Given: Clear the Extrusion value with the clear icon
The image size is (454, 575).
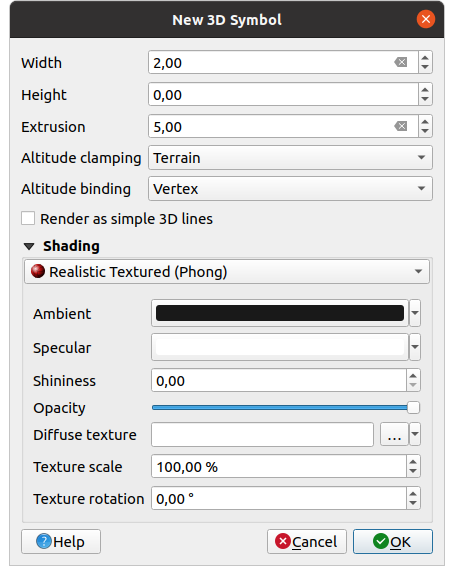Looking at the screenshot, I should point(400,127).
